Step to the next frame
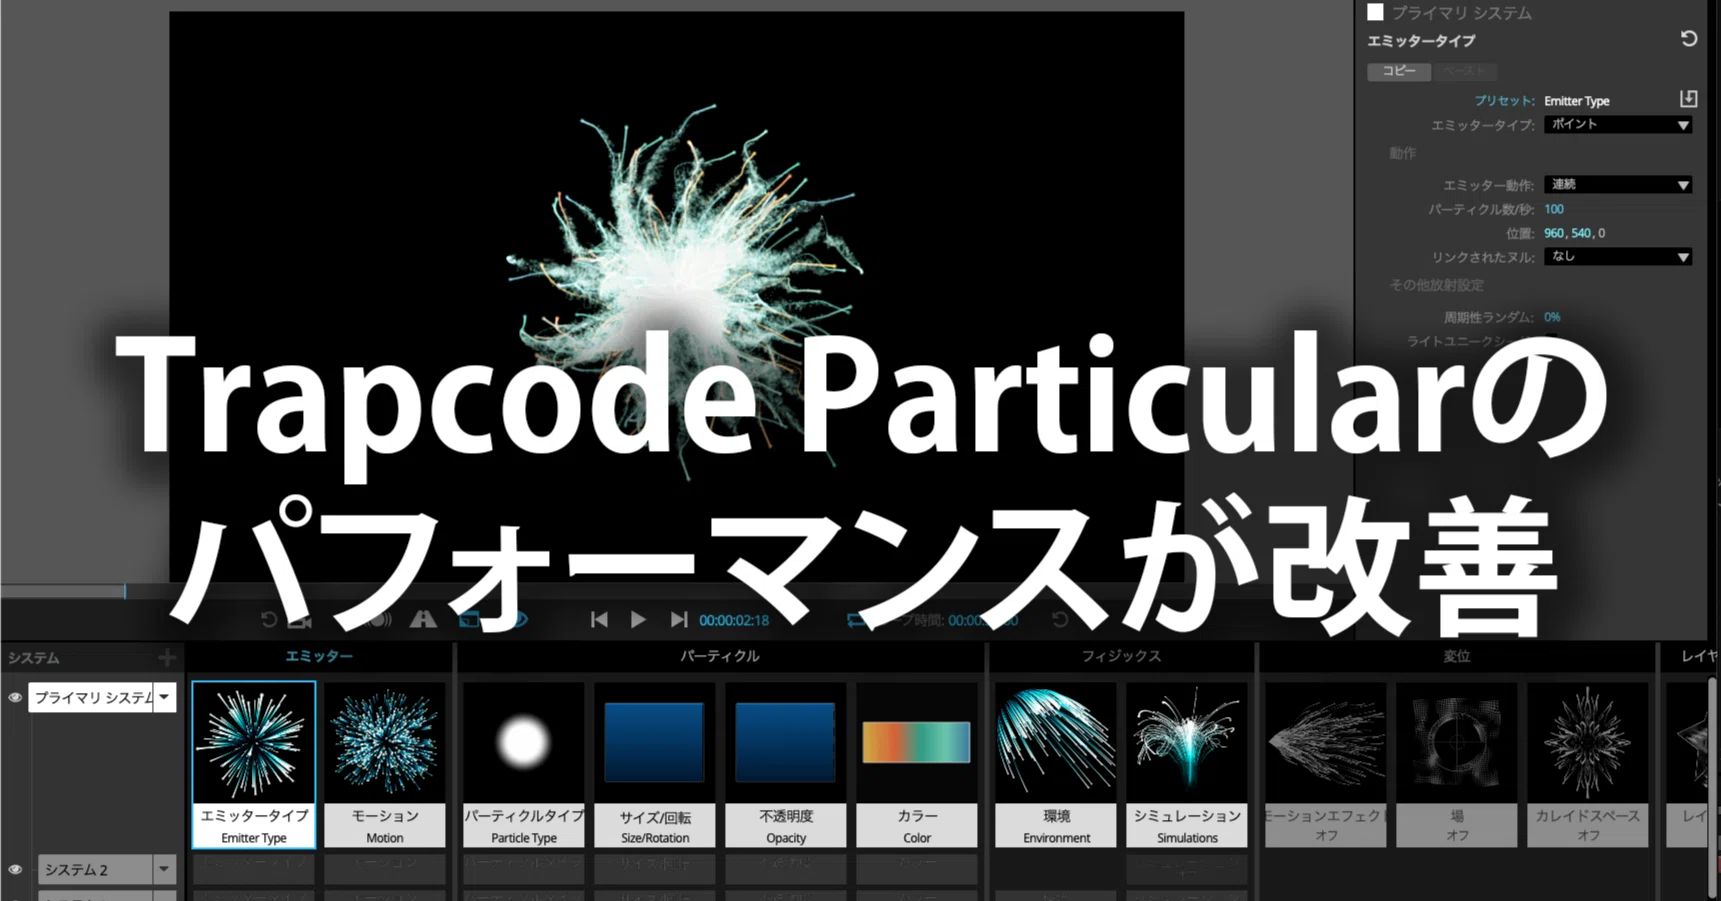The height and width of the screenshot is (901, 1721). 678,620
